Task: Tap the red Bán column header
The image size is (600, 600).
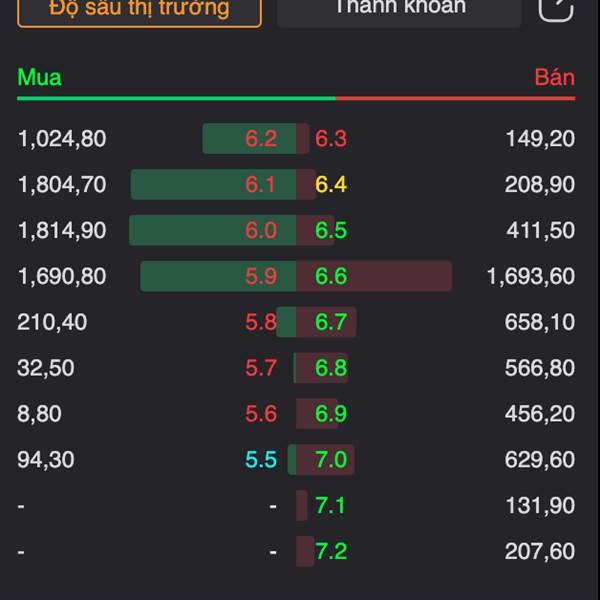Action: pyautogui.click(x=554, y=78)
